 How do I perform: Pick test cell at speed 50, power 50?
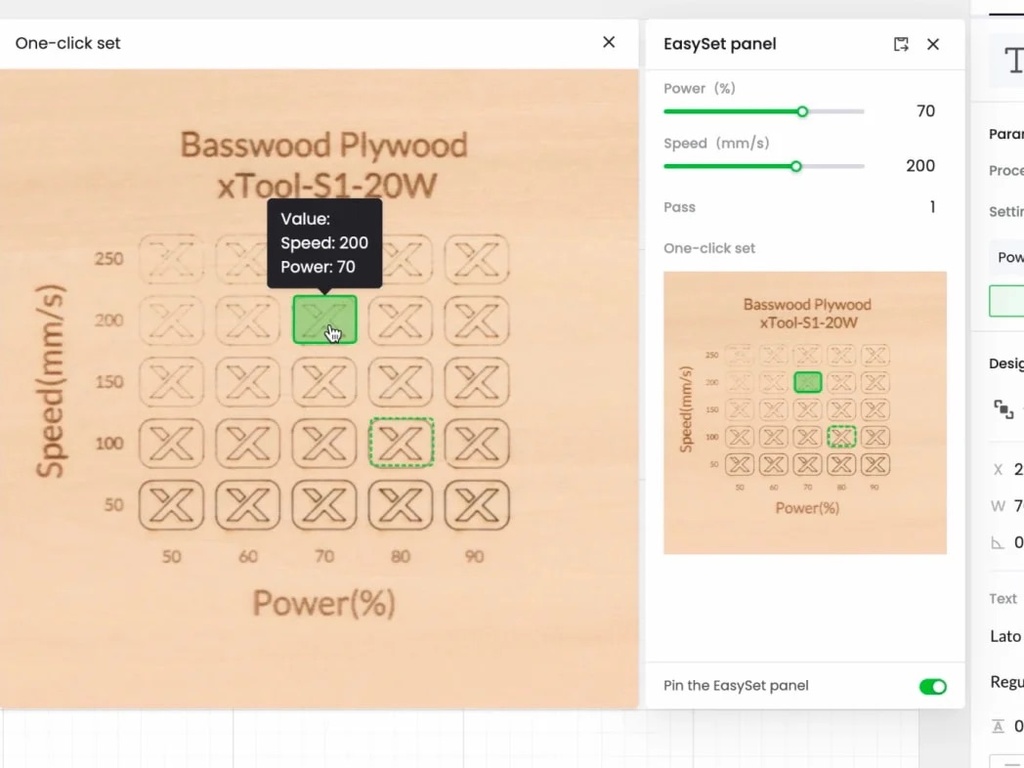(172, 505)
